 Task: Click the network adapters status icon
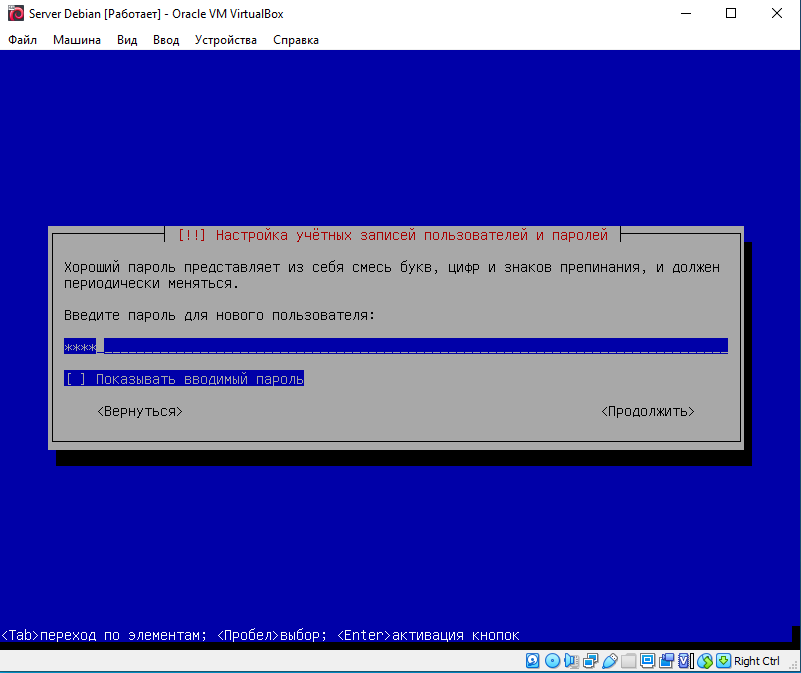pos(590,661)
